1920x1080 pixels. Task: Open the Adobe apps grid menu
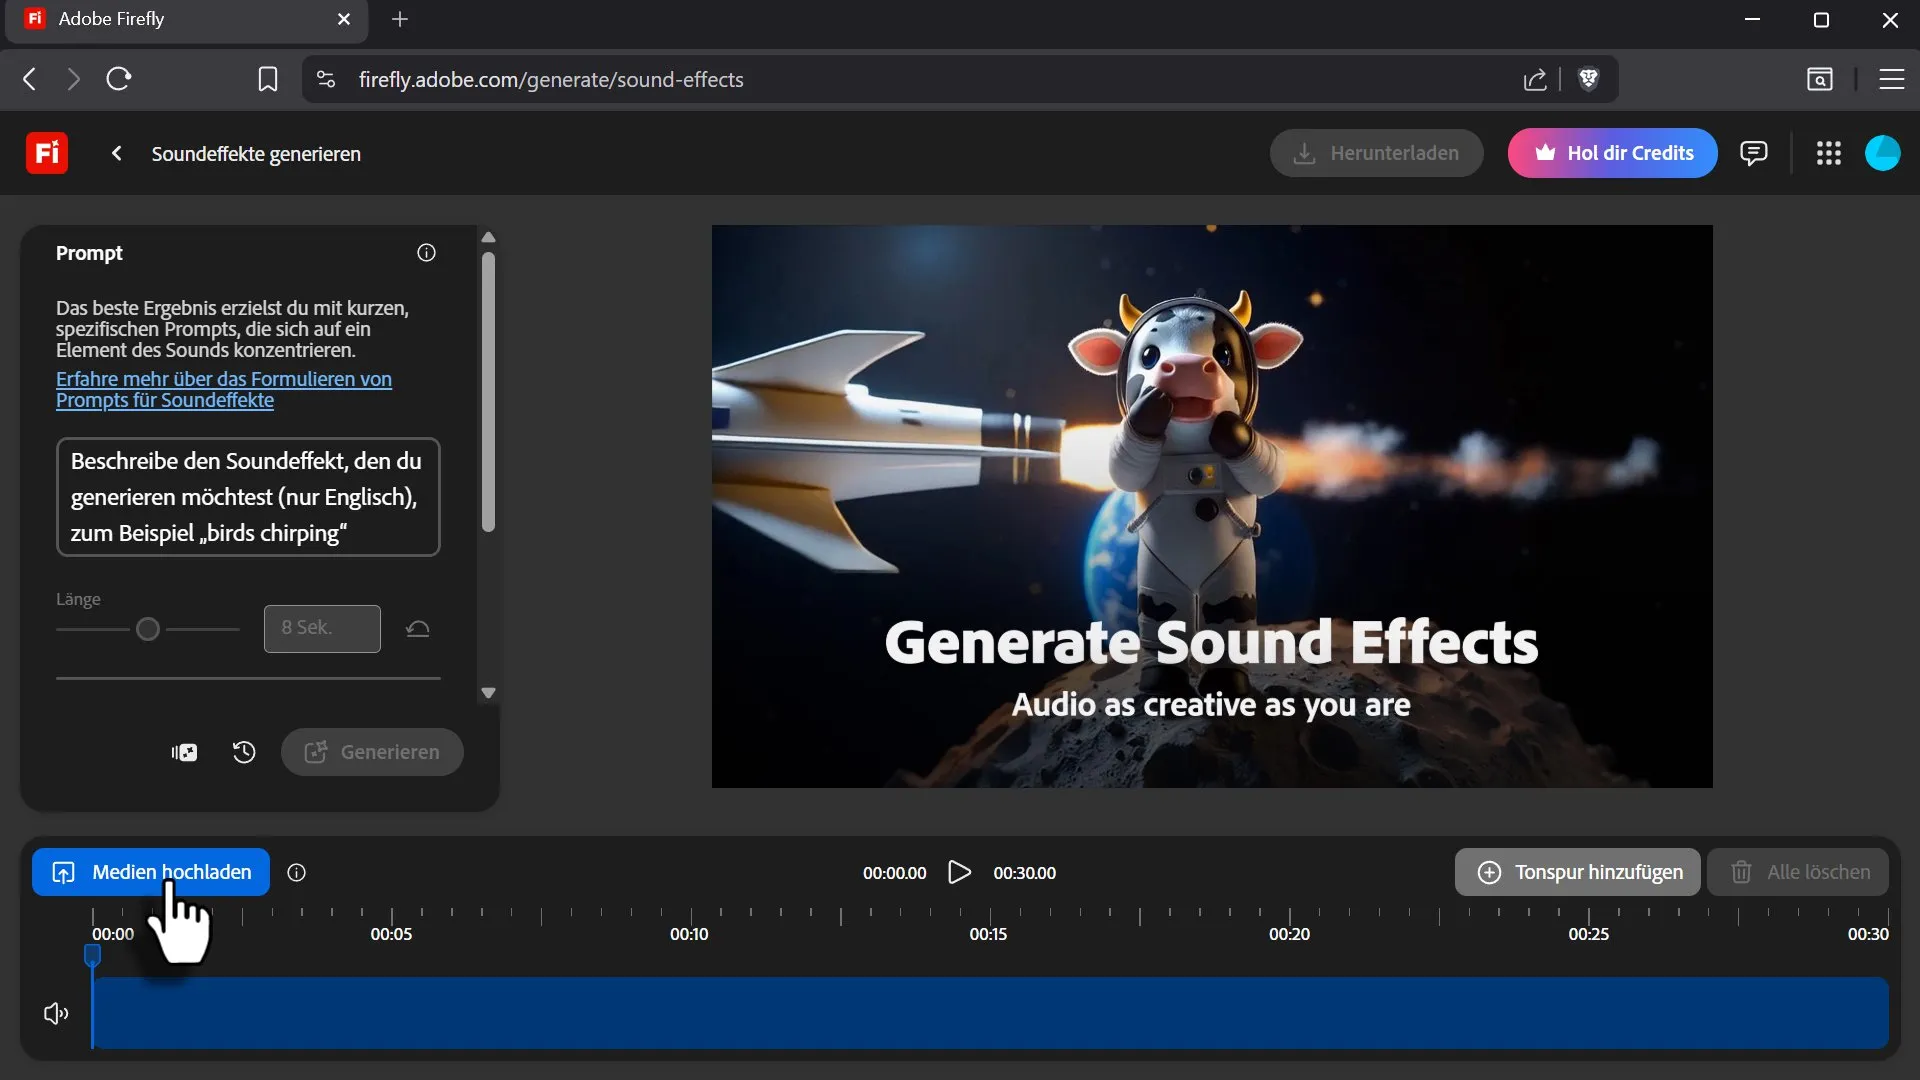click(1829, 153)
